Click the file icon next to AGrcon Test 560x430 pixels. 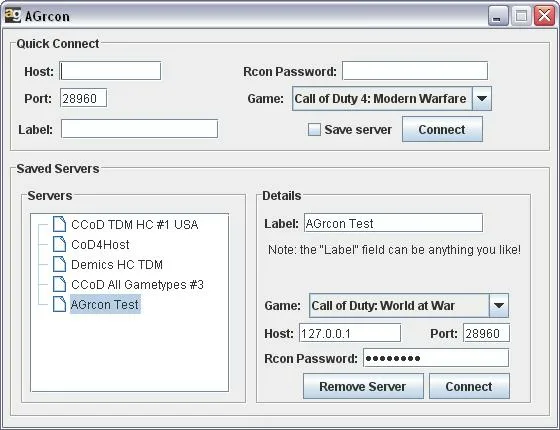point(59,304)
